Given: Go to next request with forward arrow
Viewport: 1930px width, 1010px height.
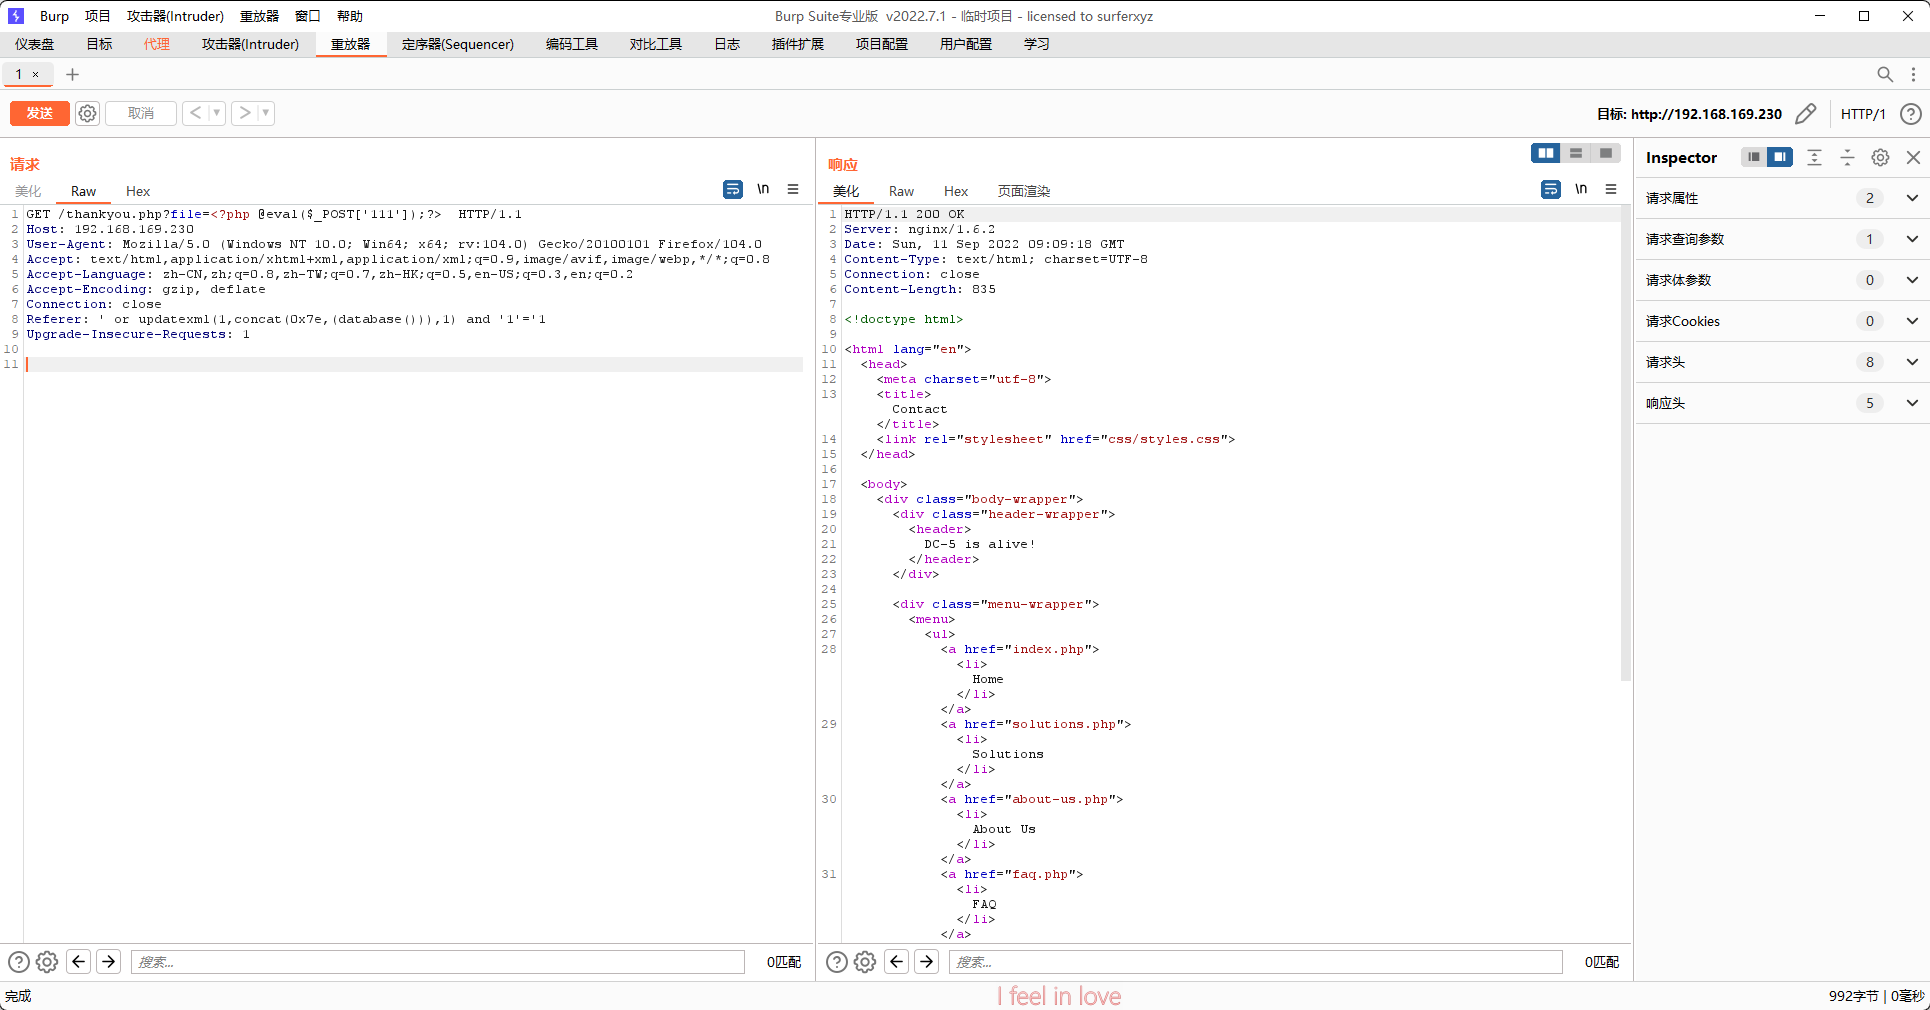Looking at the screenshot, I should click(245, 113).
